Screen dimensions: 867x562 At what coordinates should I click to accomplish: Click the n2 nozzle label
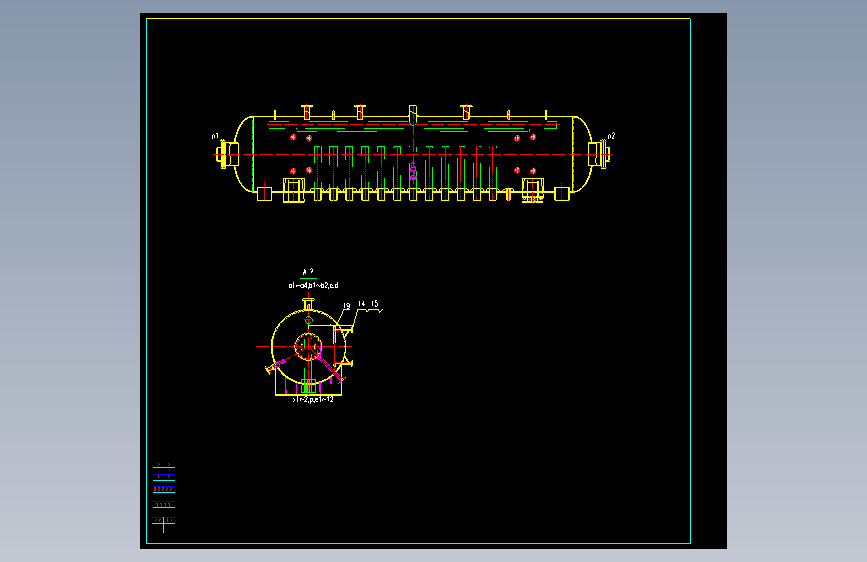click(x=611, y=136)
